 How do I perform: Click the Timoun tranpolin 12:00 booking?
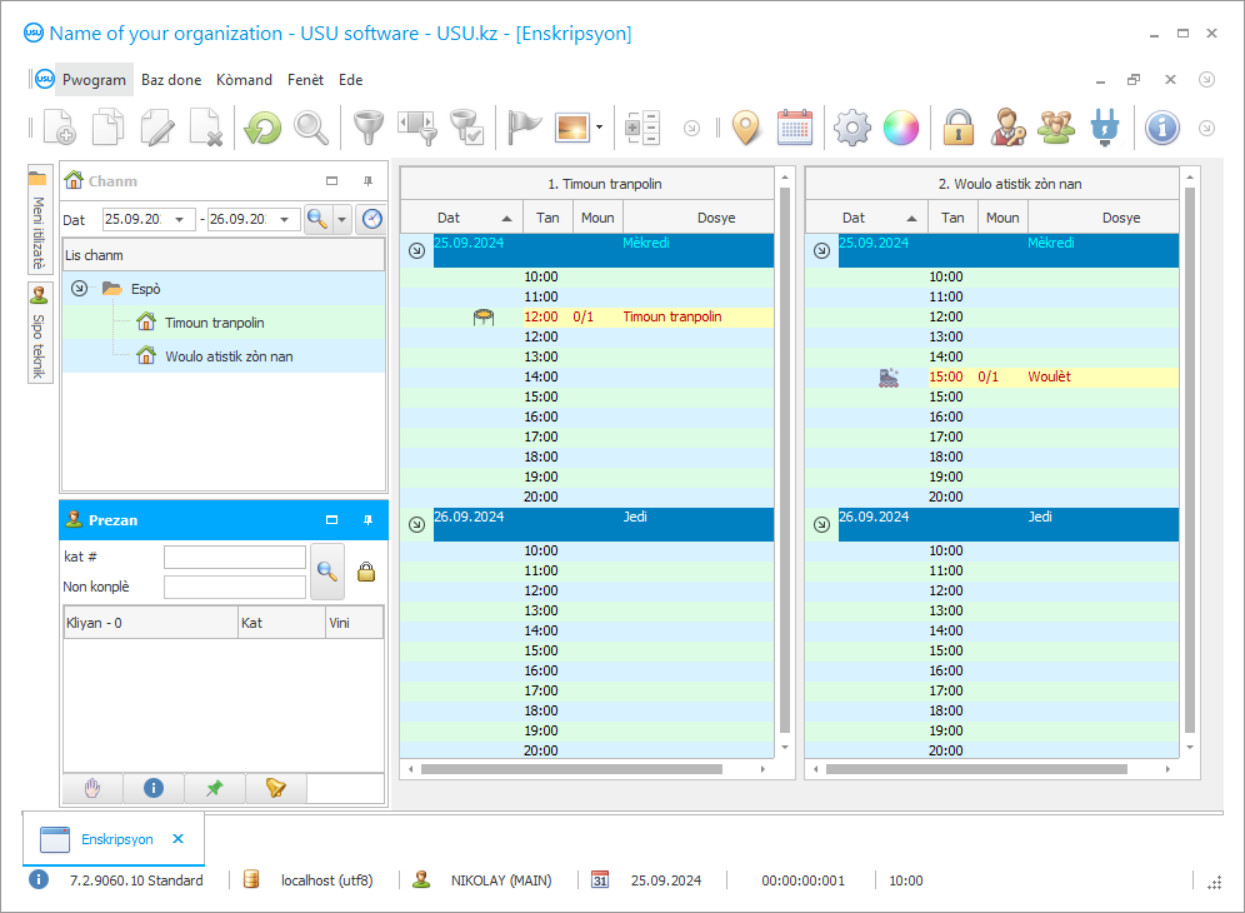click(x=671, y=317)
